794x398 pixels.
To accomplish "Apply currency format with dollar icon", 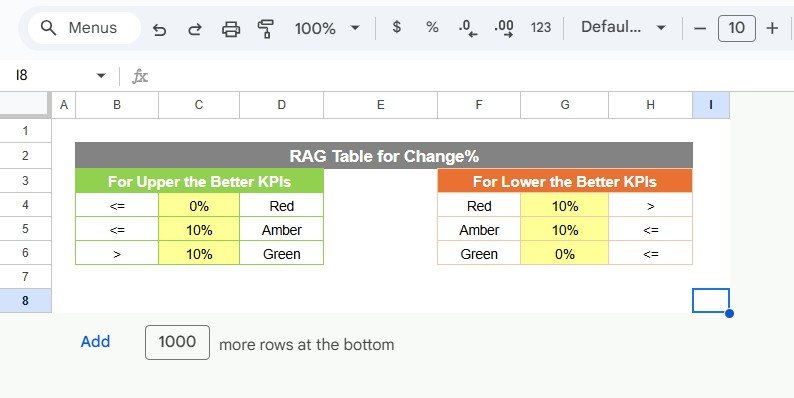I will click(x=397, y=27).
